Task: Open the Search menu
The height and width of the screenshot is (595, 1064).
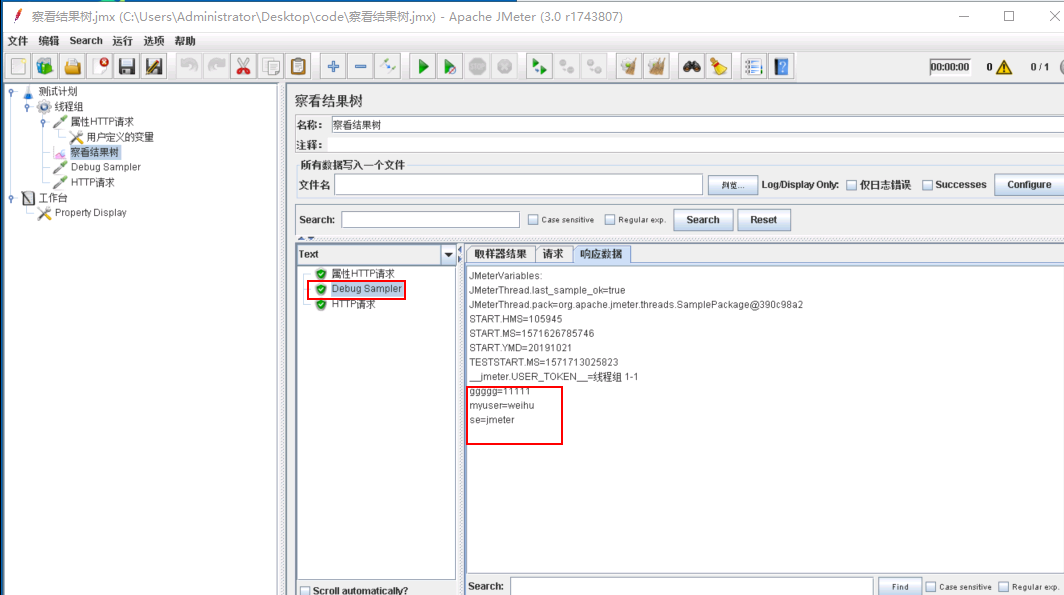Action: [x=86, y=41]
